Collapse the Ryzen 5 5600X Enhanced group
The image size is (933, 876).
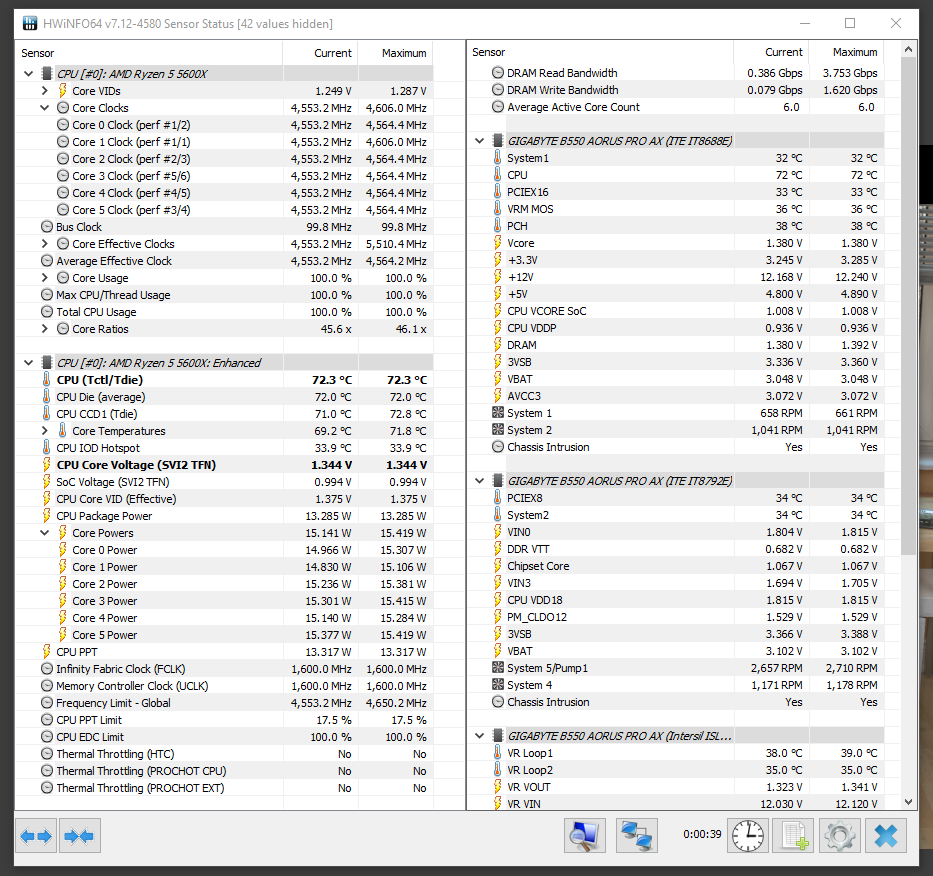pos(29,362)
